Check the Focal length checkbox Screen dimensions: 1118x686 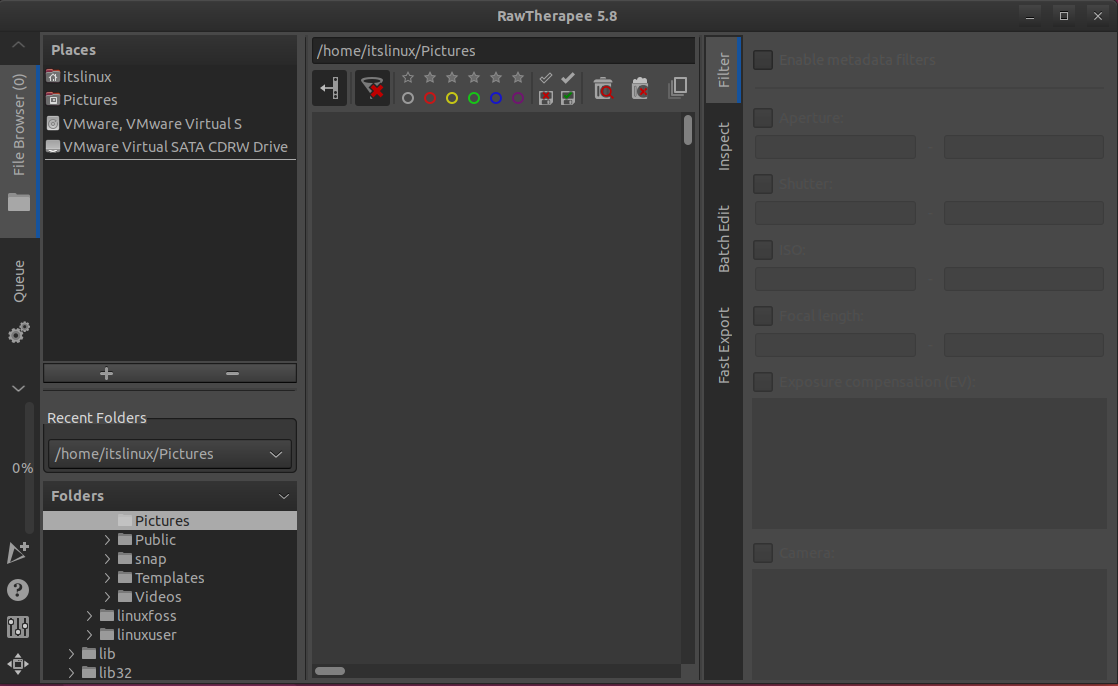pyautogui.click(x=763, y=316)
